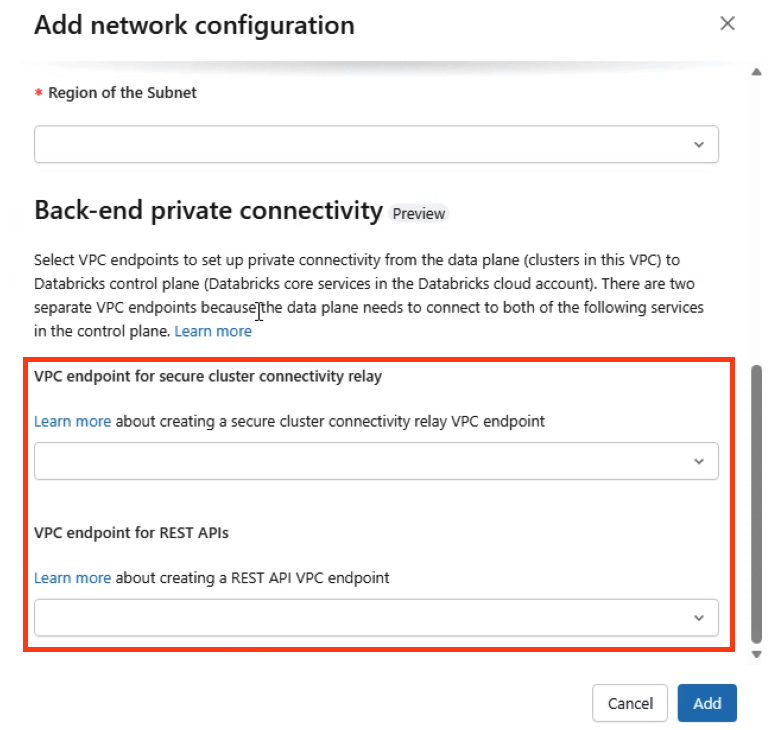
Task: Click the secure cluster connectivity relay field label
Action: [208, 377]
